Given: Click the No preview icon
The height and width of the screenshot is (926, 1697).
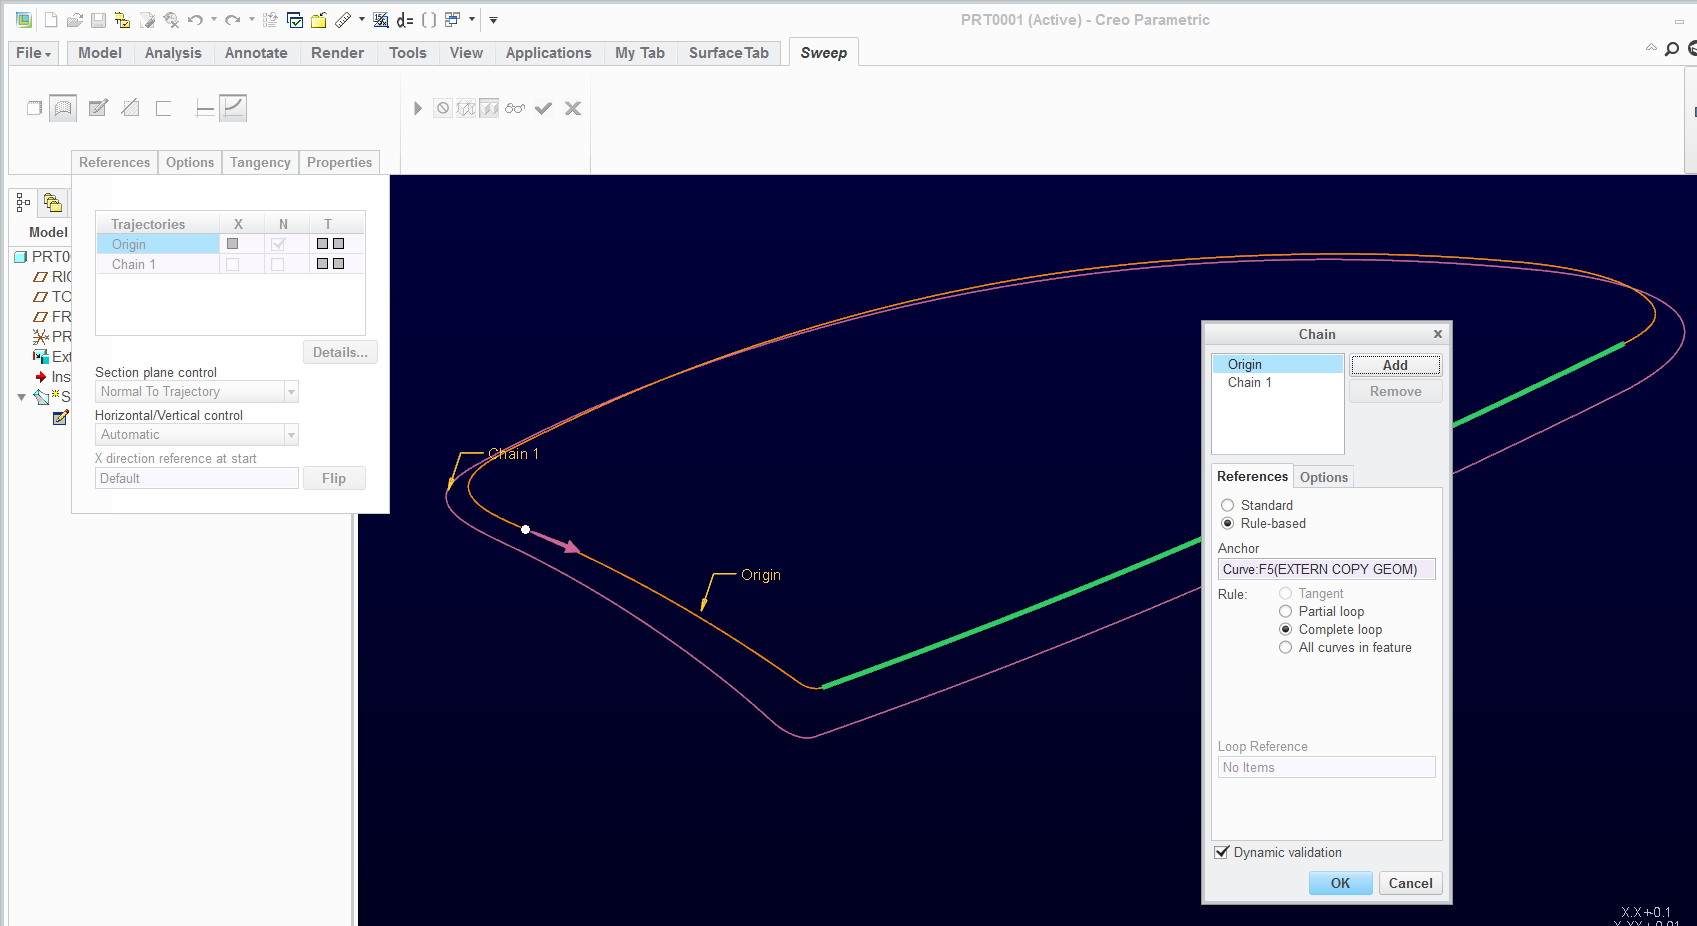Looking at the screenshot, I should [x=443, y=108].
